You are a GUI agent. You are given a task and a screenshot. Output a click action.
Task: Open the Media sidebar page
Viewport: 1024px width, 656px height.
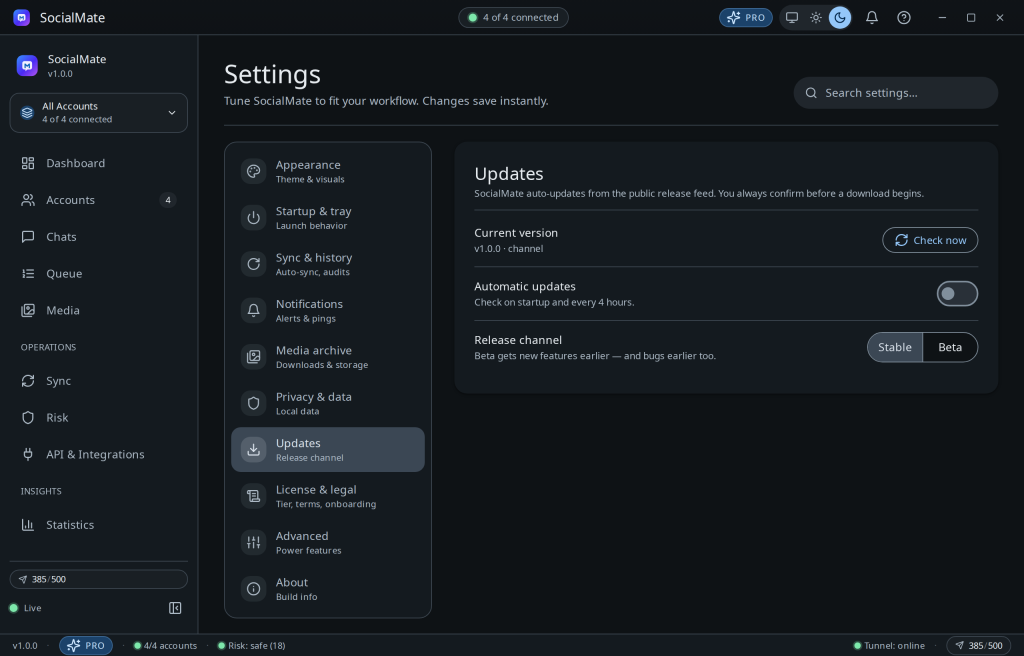point(99,310)
